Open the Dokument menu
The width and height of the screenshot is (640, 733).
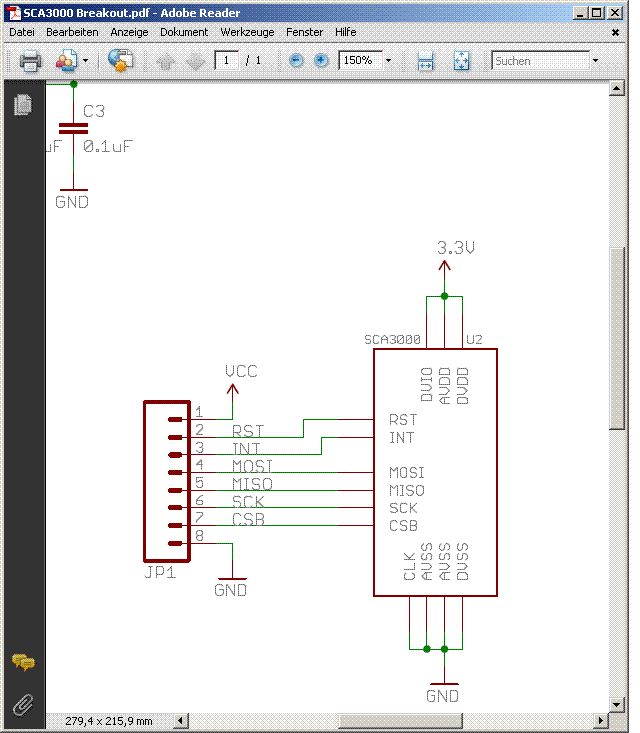coord(184,32)
